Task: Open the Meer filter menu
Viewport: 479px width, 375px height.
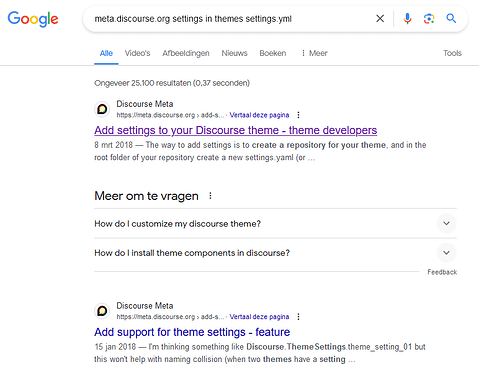Action: click(x=314, y=53)
